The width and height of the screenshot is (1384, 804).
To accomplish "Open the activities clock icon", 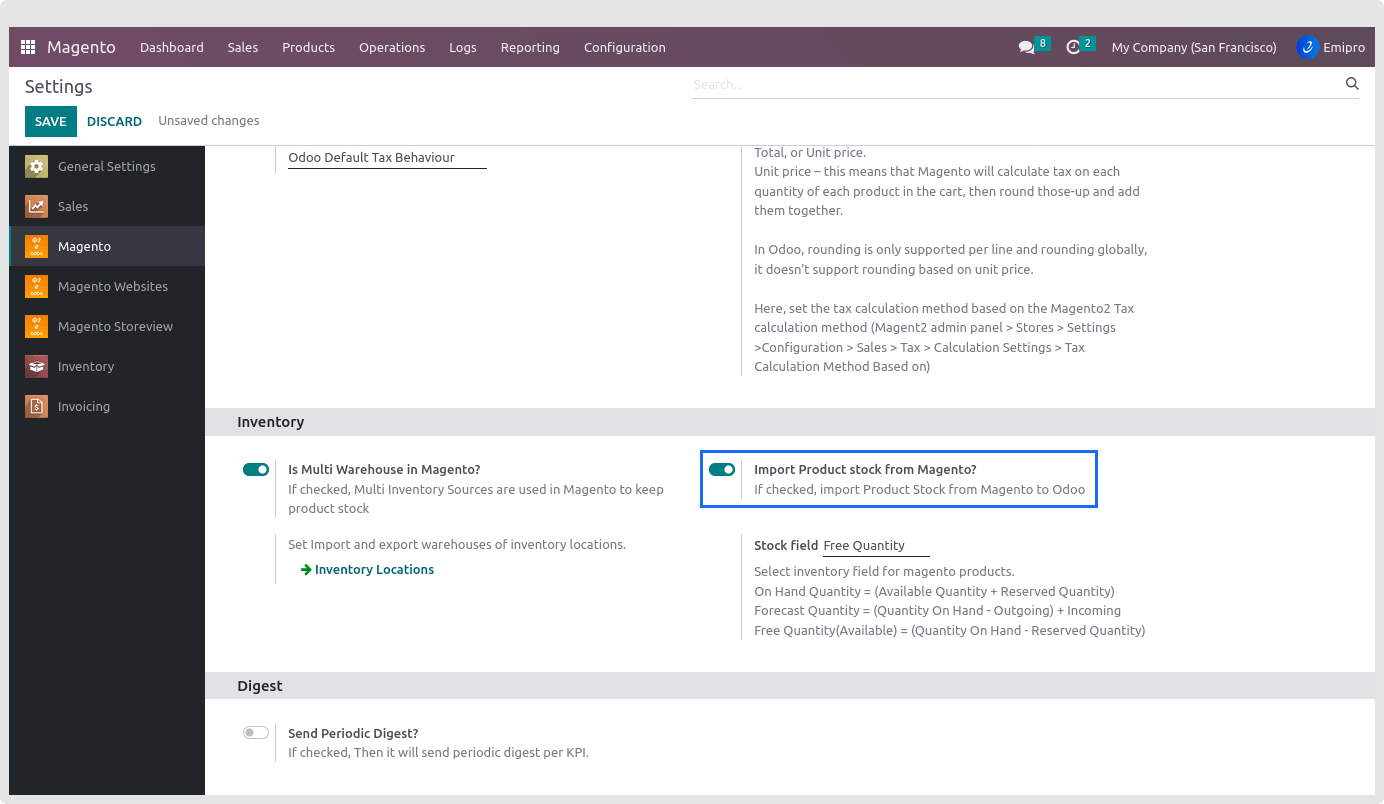I will coord(1073,47).
